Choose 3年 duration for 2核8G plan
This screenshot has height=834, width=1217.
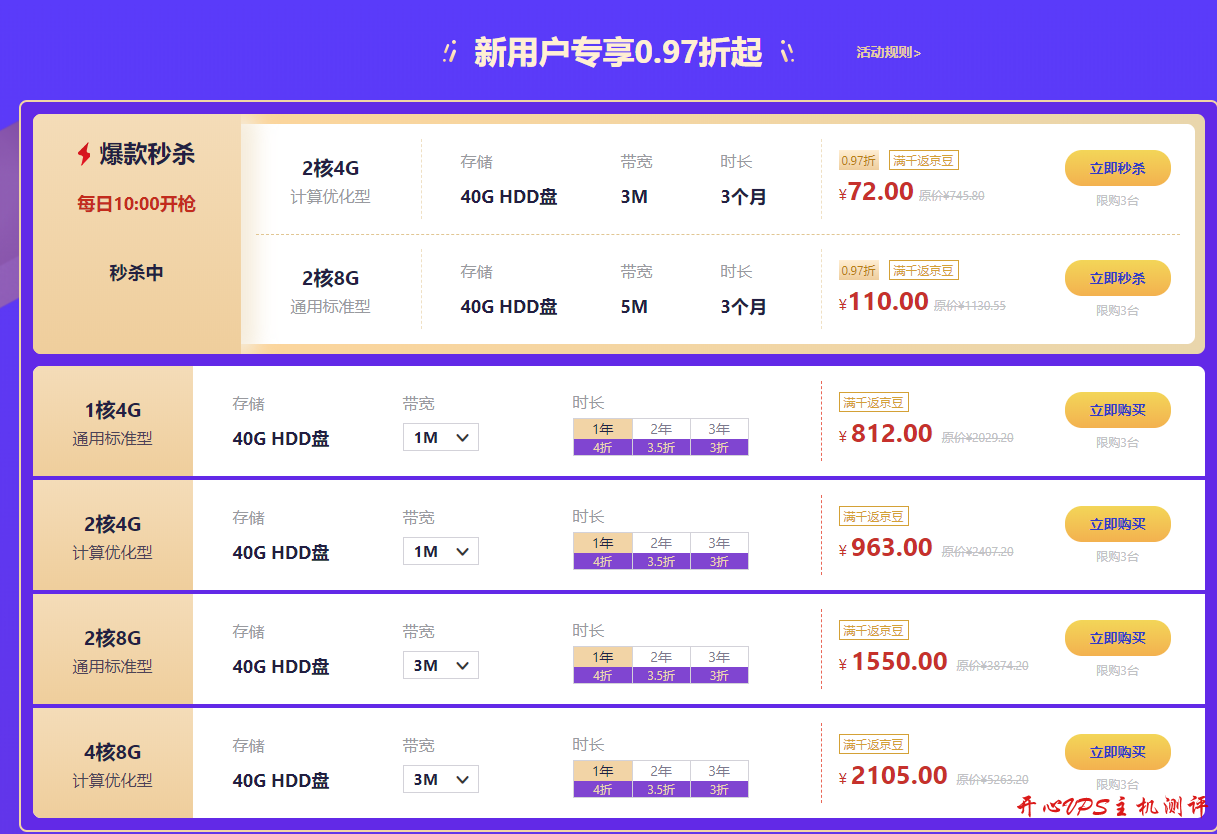(719, 657)
